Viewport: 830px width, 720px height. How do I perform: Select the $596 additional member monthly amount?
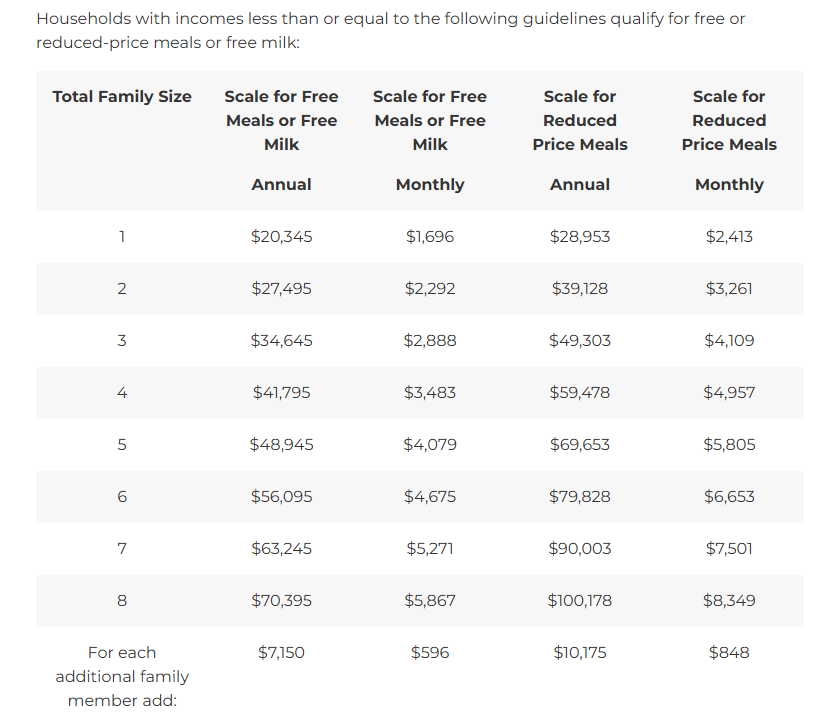(x=430, y=652)
